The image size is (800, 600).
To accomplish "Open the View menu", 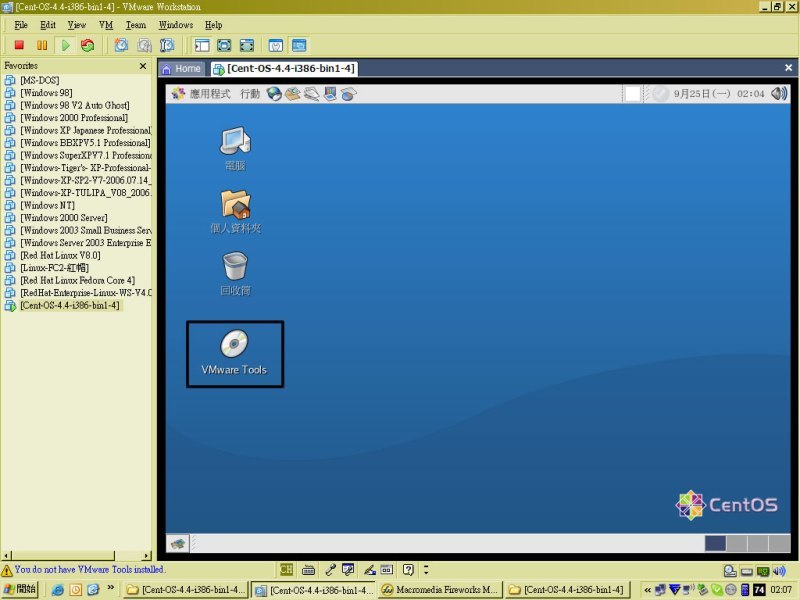I will pyautogui.click(x=77, y=25).
